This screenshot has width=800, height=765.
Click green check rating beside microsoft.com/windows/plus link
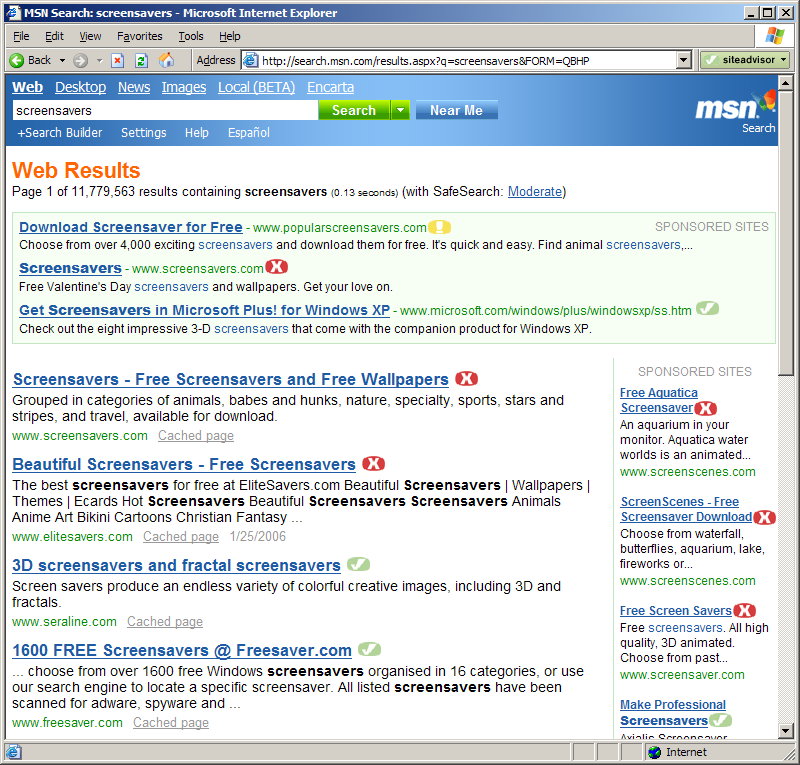click(708, 309)
